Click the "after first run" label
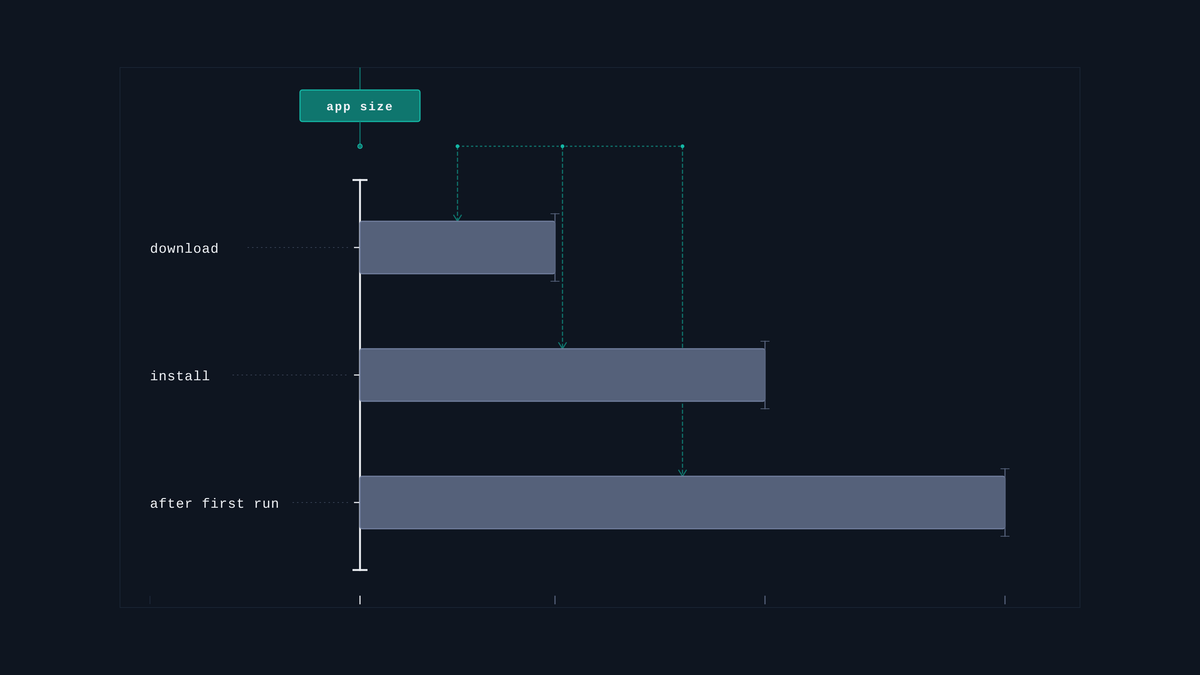Image resolution: width=1200 pixels, height=675 pixels. [x=214, y=504]
